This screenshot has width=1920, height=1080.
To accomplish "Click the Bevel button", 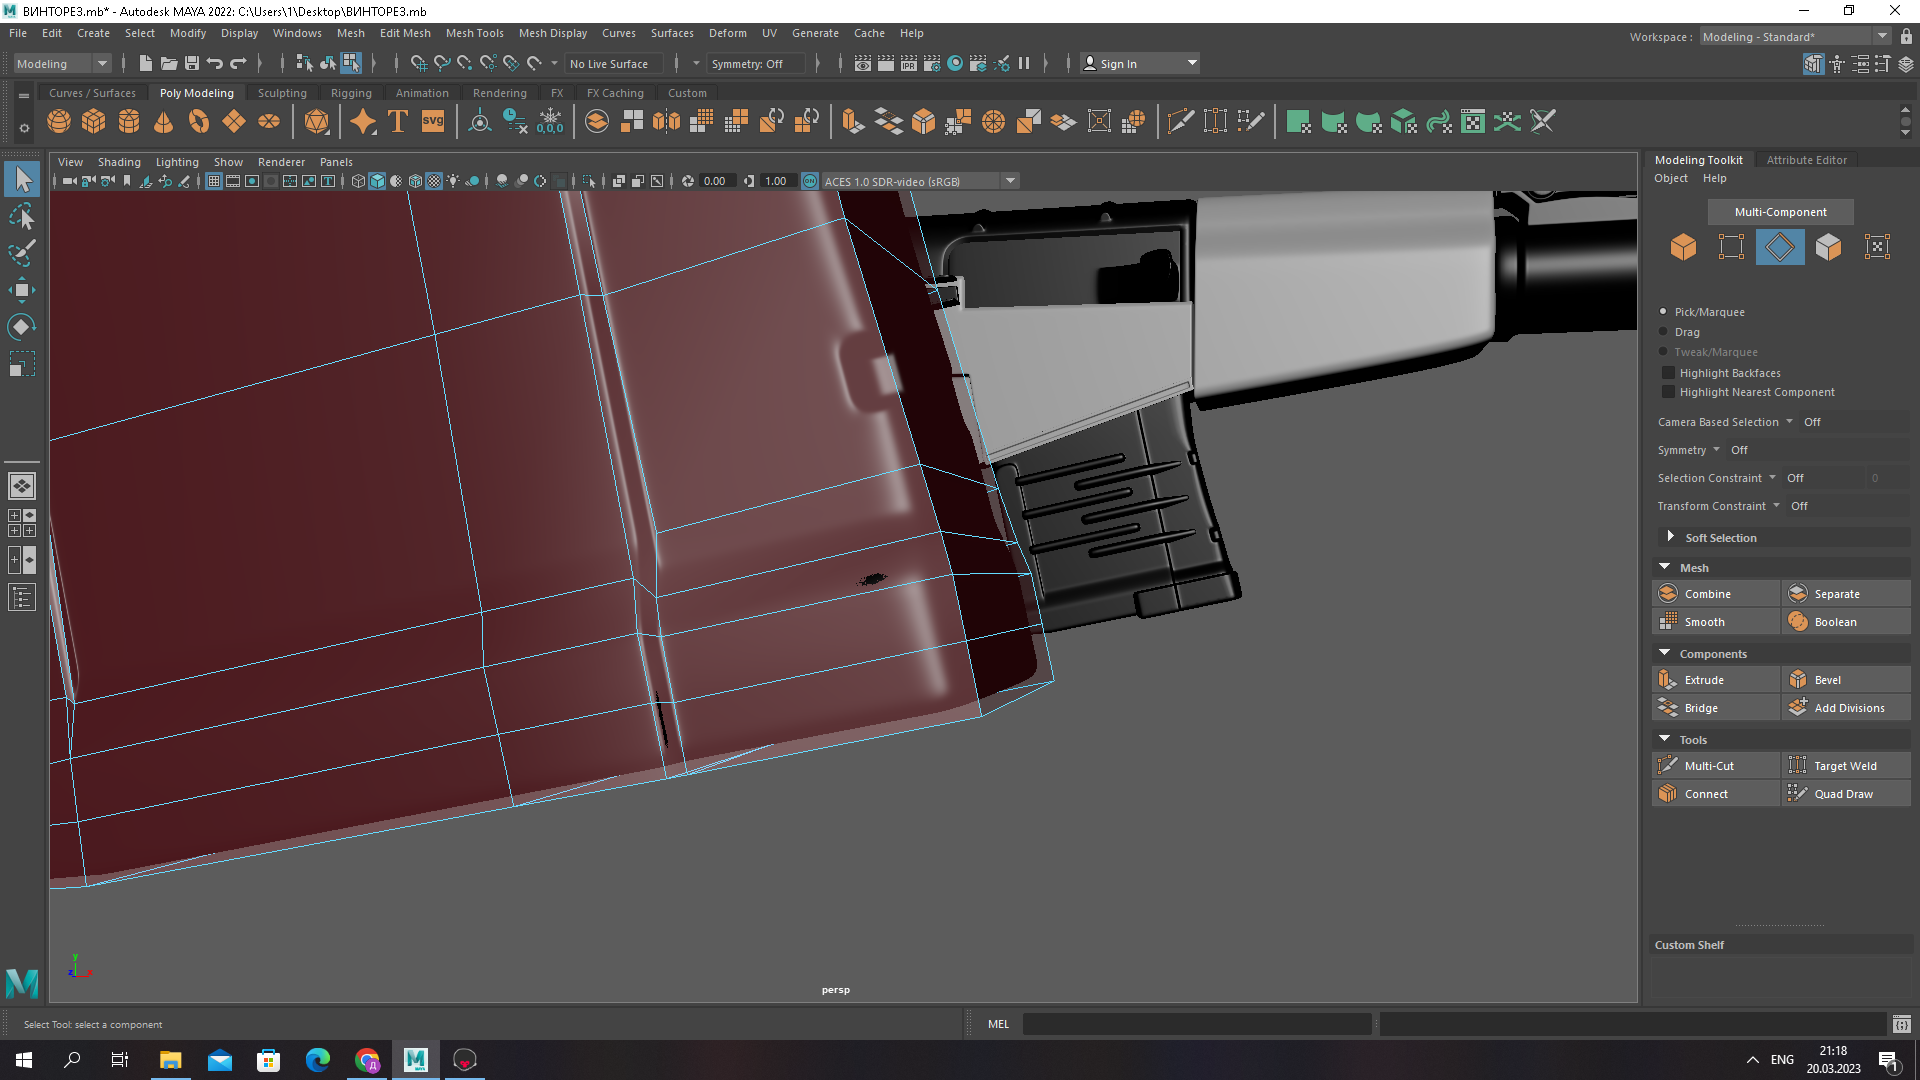I will 1846,680.
